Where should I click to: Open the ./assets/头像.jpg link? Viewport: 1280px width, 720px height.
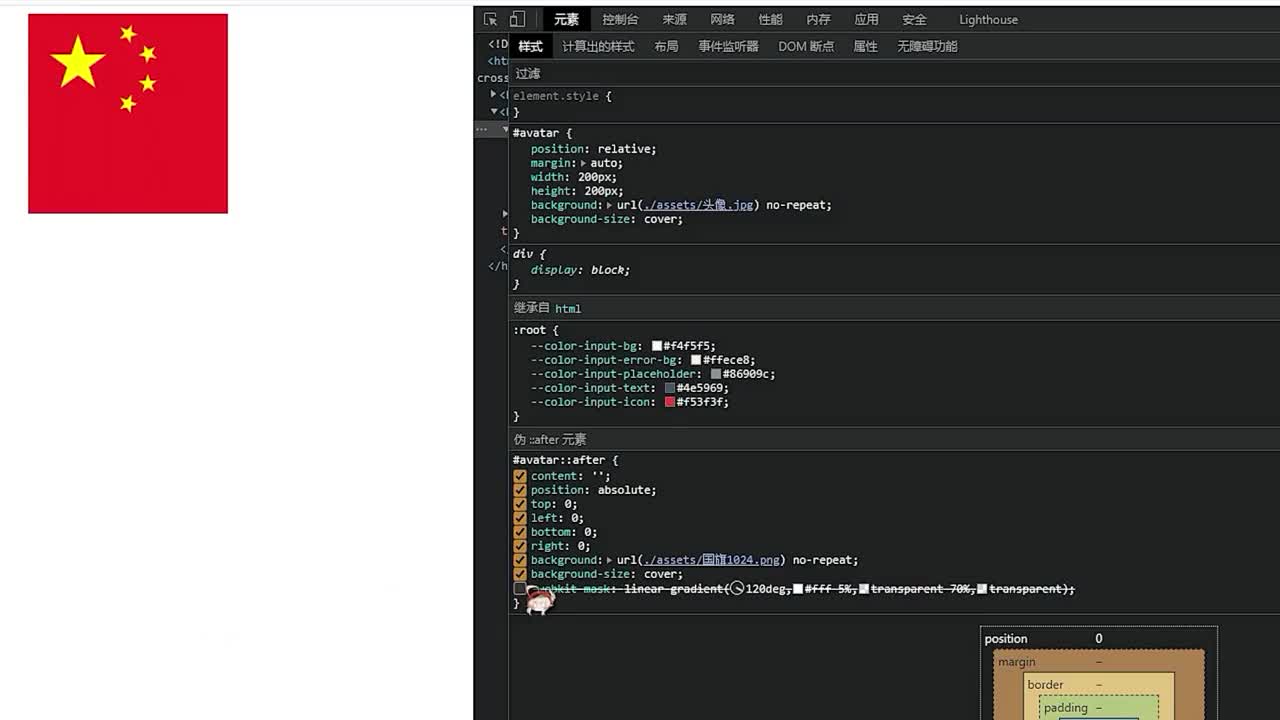(697, 205)
